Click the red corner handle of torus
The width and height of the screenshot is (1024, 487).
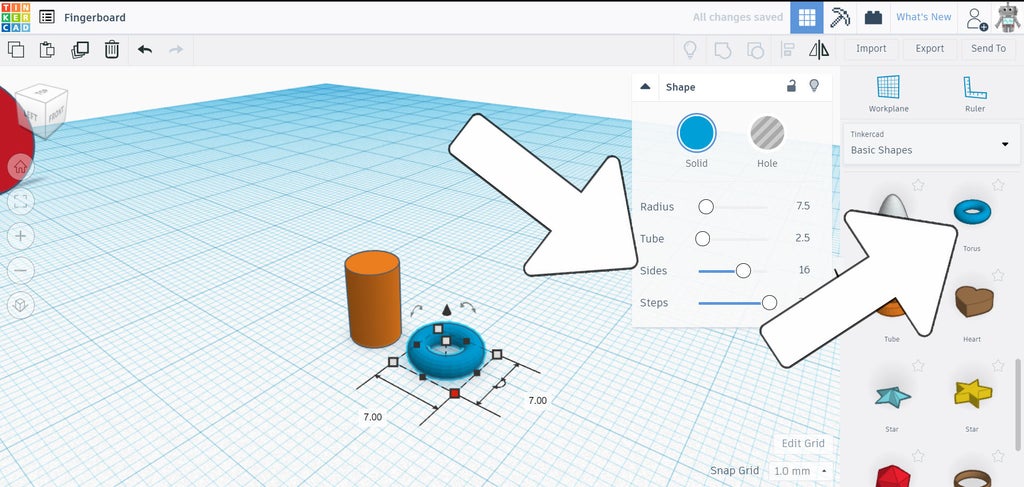point(455,393)
